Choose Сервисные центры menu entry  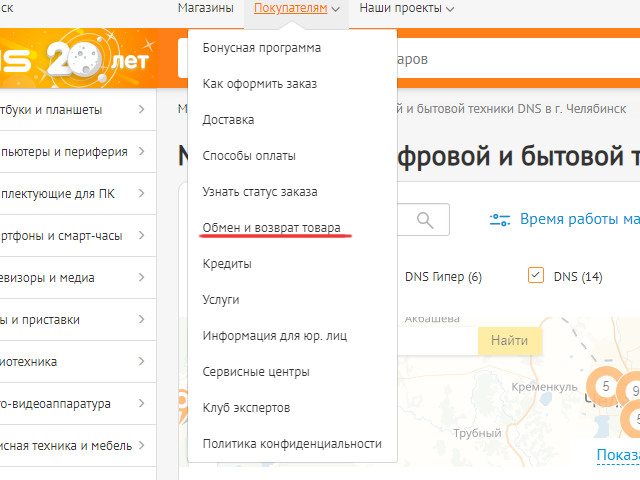pos(256,371)
